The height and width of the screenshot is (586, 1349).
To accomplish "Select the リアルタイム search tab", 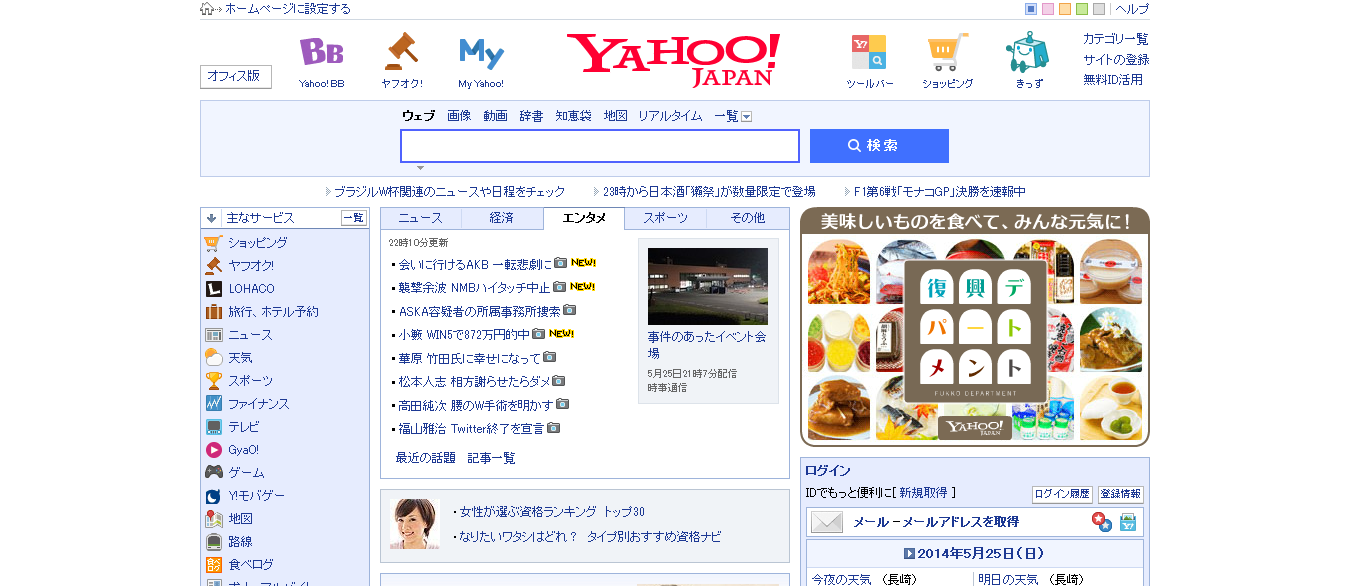I will 670,116.
